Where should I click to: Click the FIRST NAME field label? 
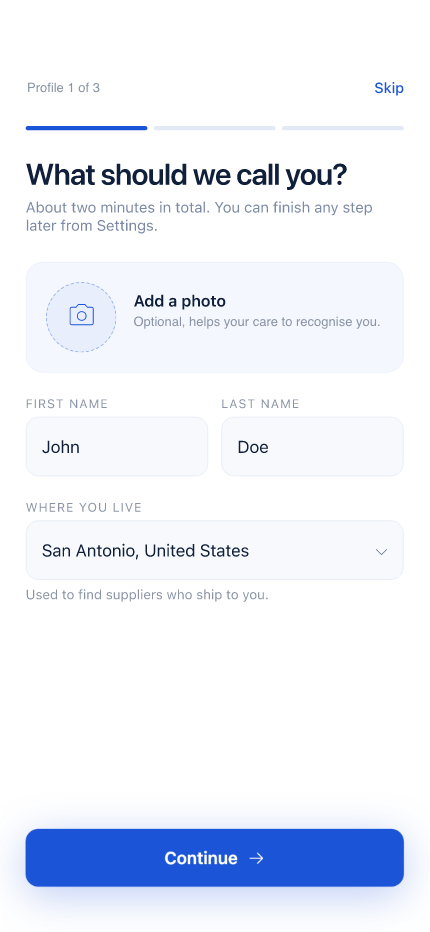pyautogui.click(x=67, y=404)
